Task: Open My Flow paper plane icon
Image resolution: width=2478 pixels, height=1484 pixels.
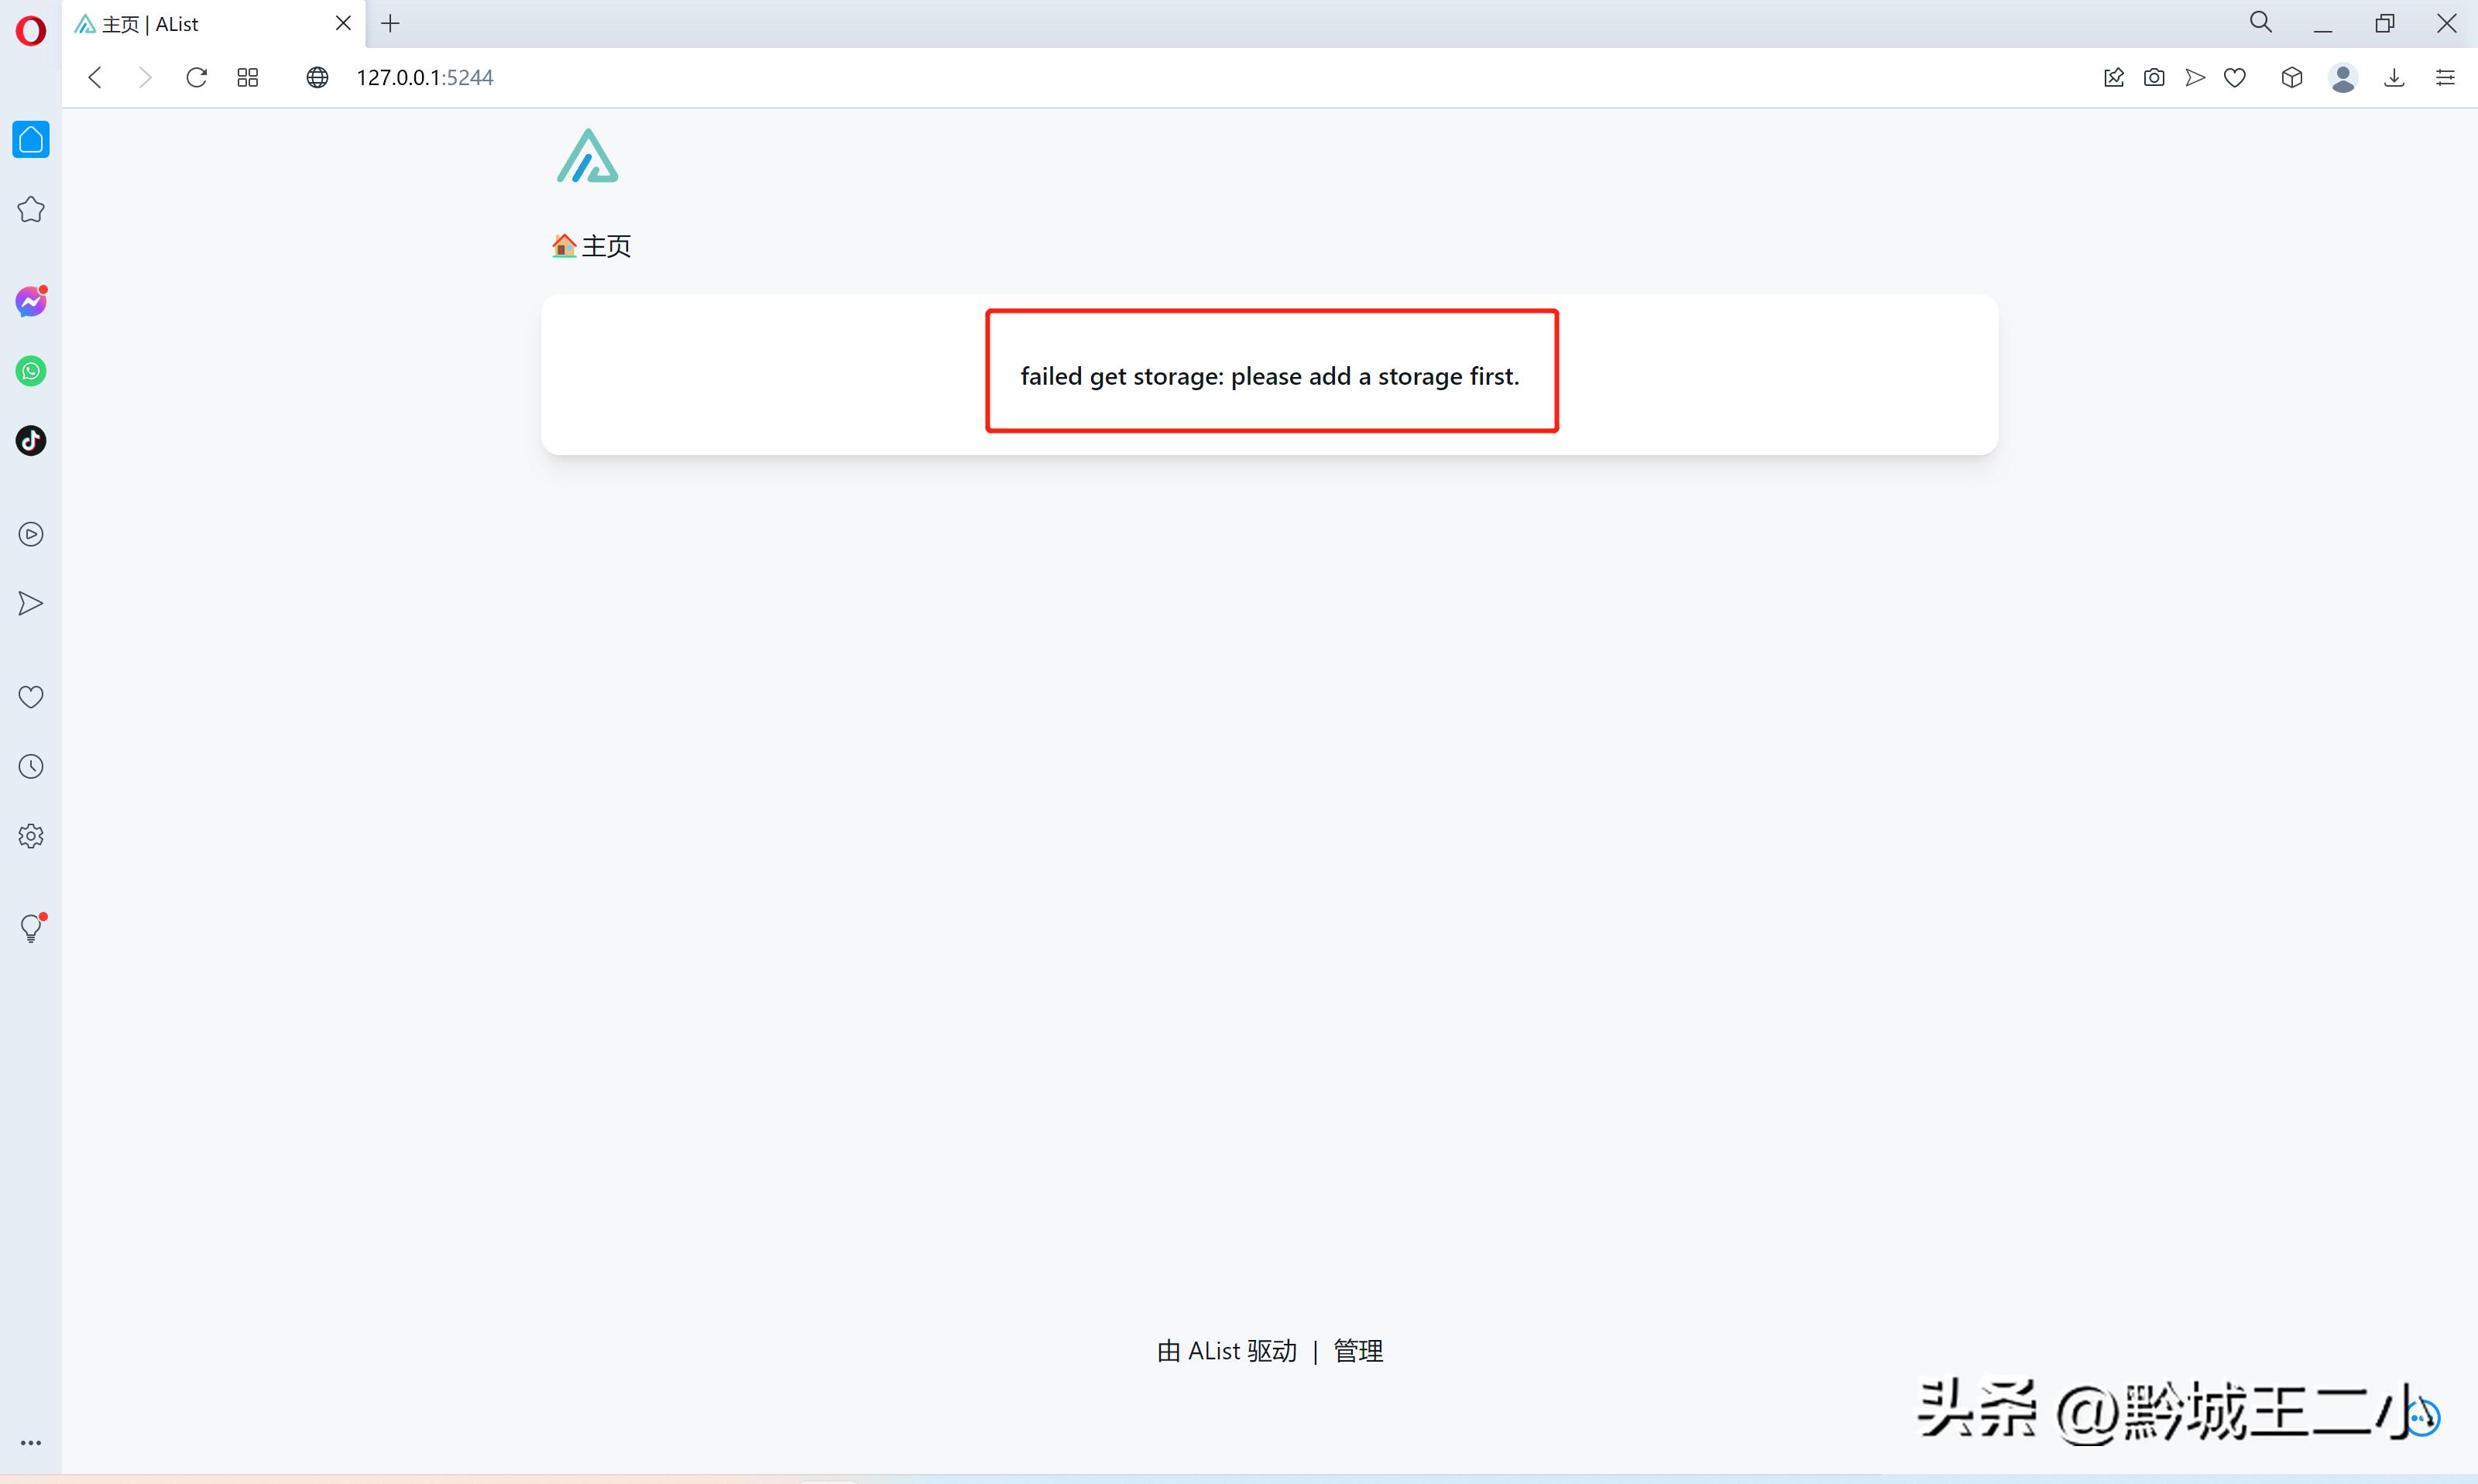Action: point(30,603)
